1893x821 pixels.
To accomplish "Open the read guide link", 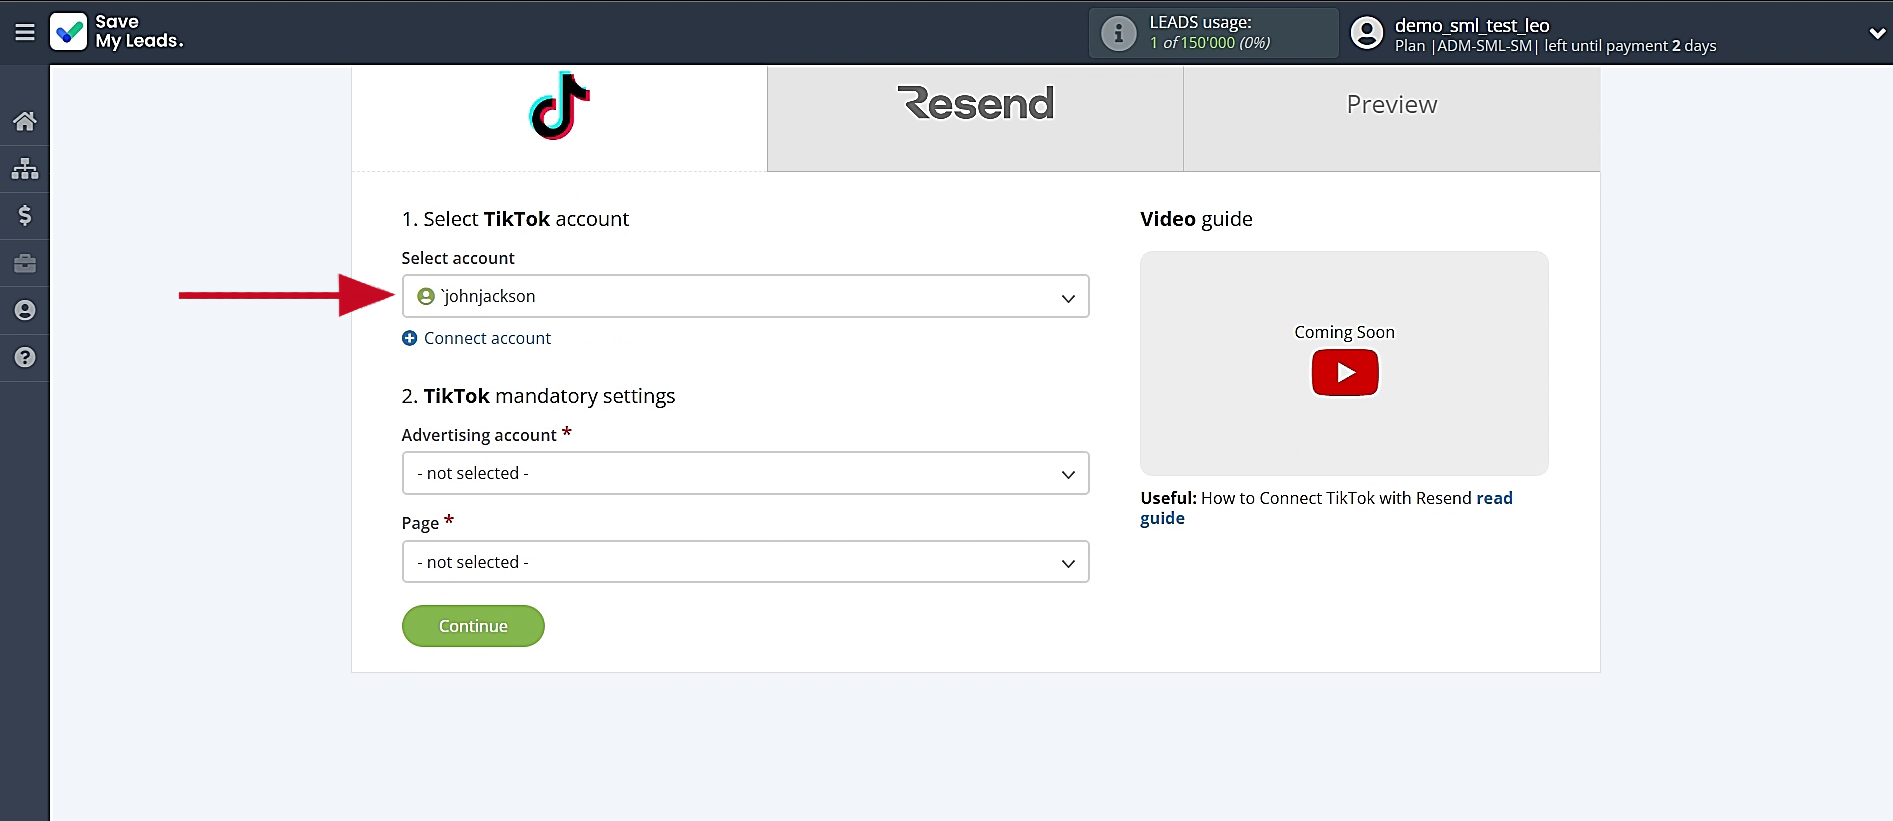I will click(x=1326, y=508).
